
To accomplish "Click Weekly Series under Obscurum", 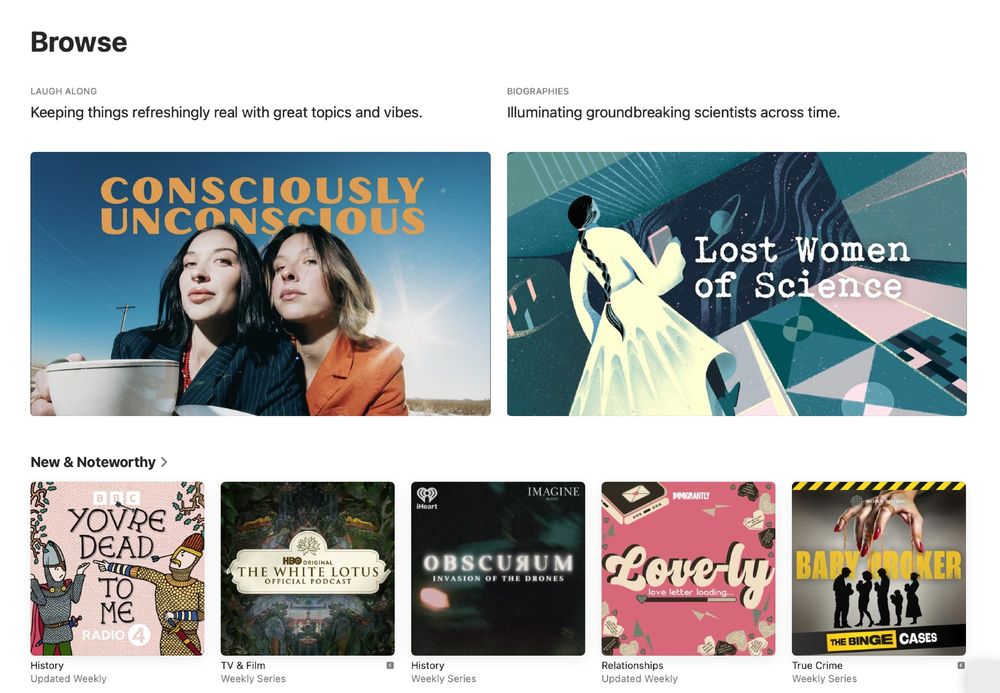I will click(444, 678).
